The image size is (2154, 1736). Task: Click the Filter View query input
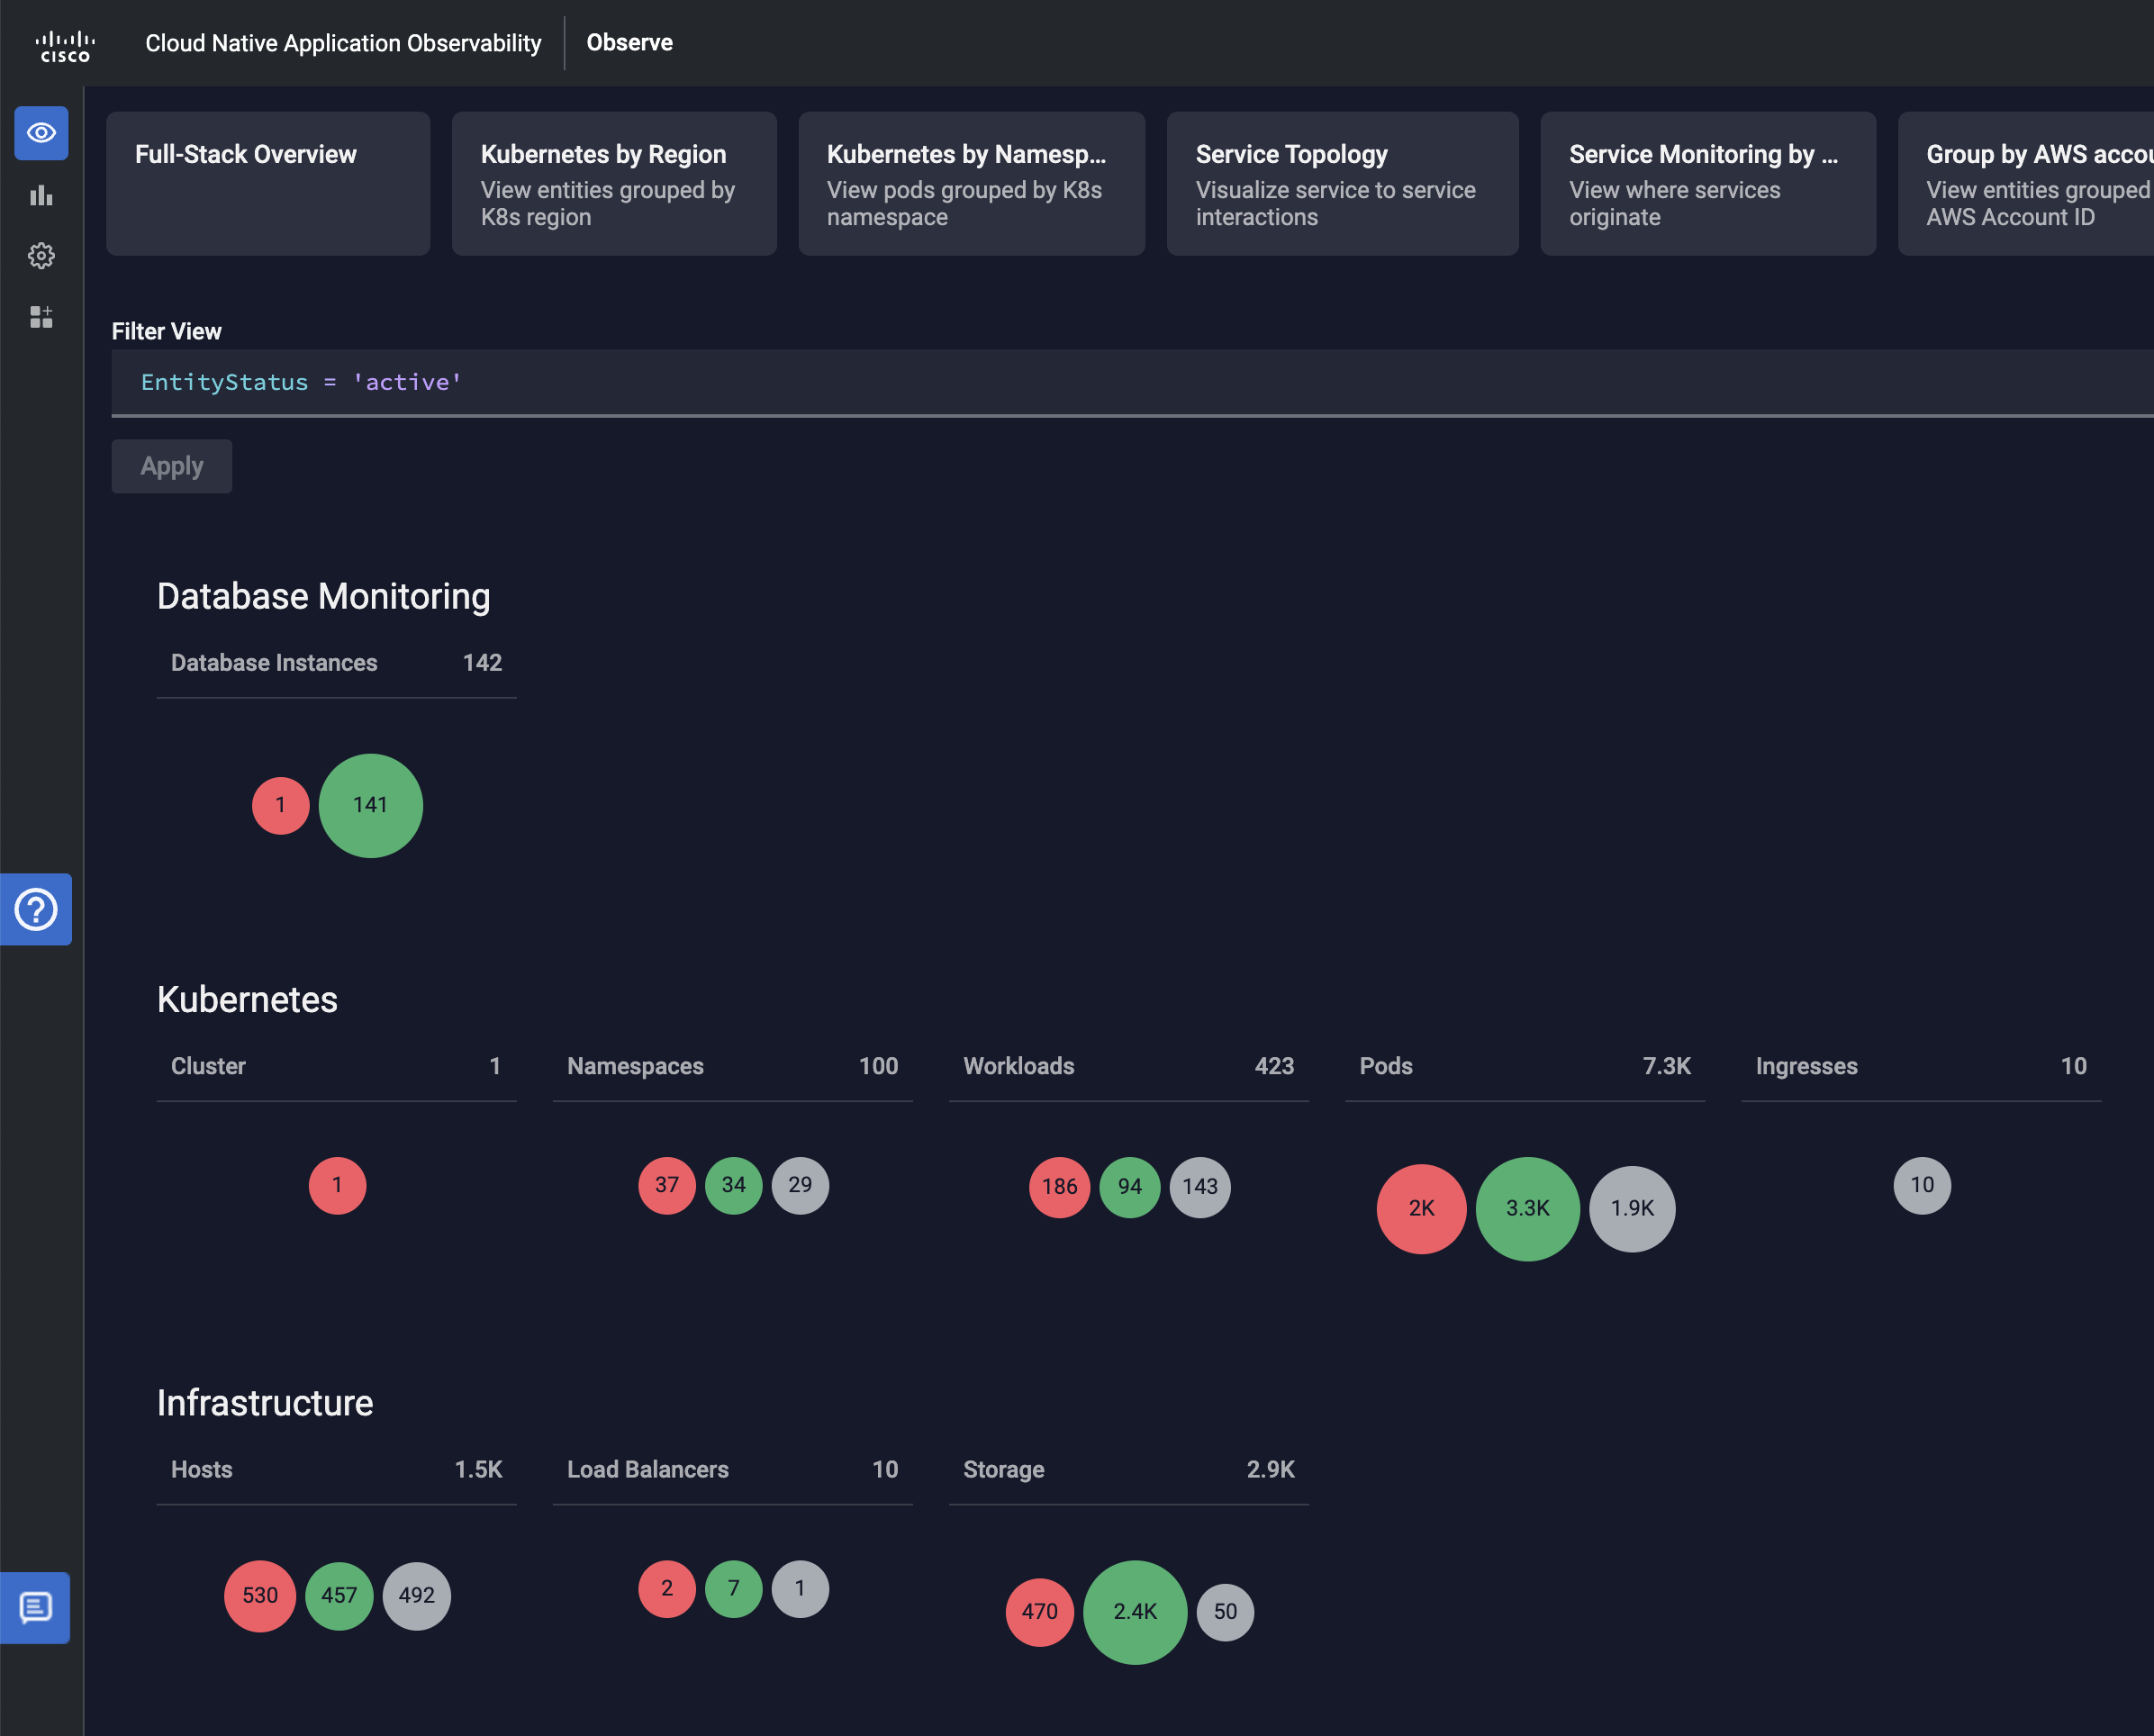coord(1100,382)
